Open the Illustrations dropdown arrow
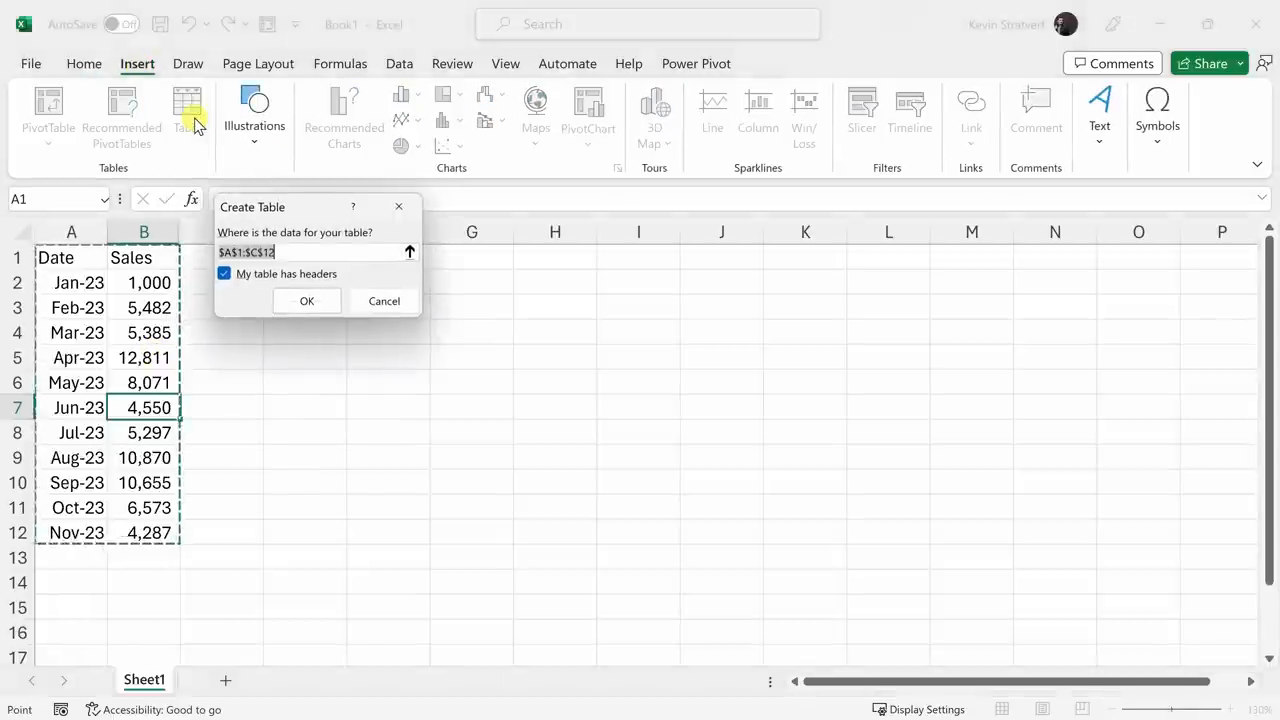1280x720 pixels. pos(254,142)
